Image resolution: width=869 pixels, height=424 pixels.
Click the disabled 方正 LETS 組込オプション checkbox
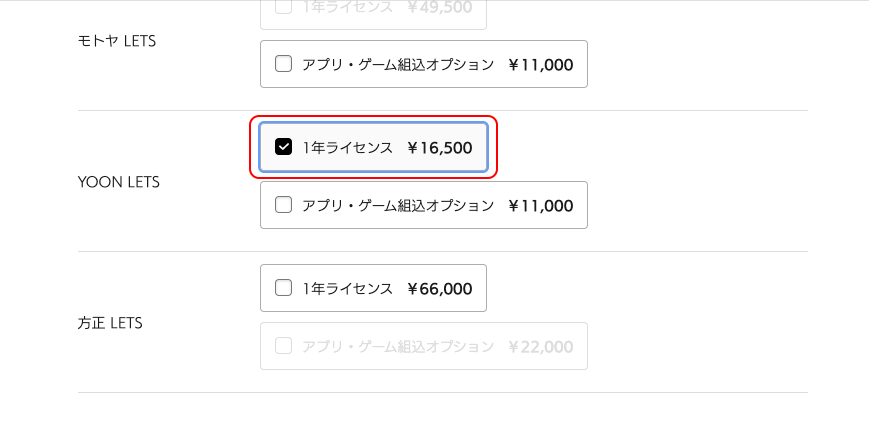[x=283, y=346]
